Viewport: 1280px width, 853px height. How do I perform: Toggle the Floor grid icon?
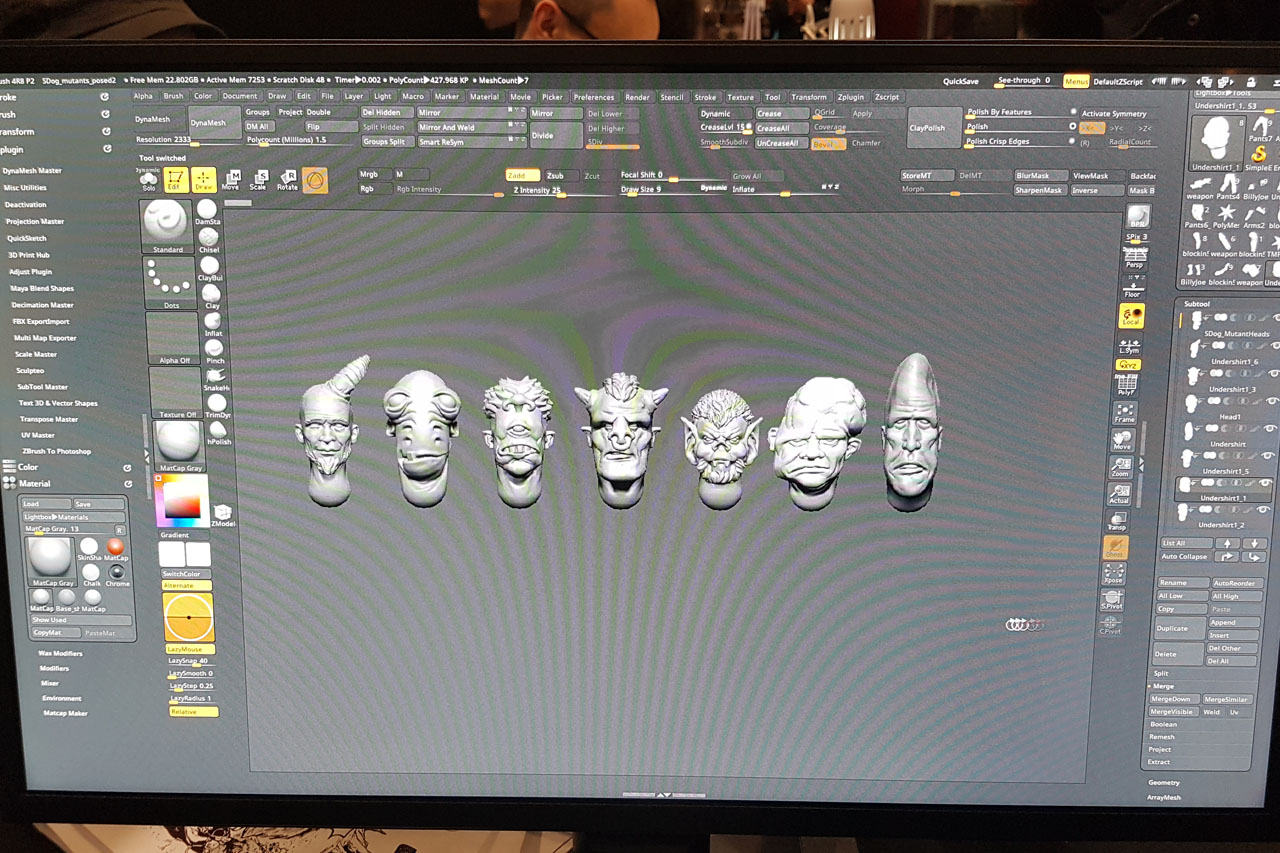(x=1132, y=287)
